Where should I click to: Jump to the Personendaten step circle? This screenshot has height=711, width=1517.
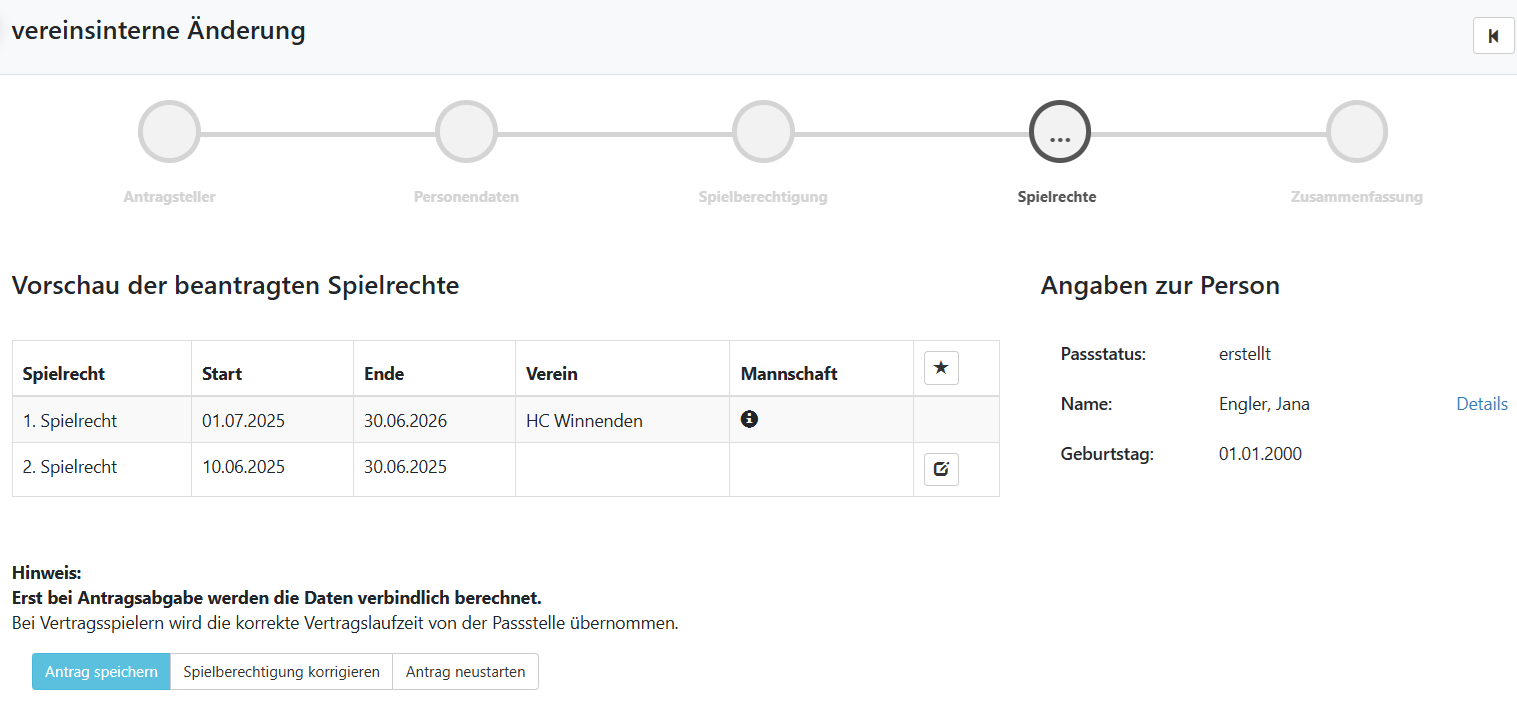click(x=466, y=132)
